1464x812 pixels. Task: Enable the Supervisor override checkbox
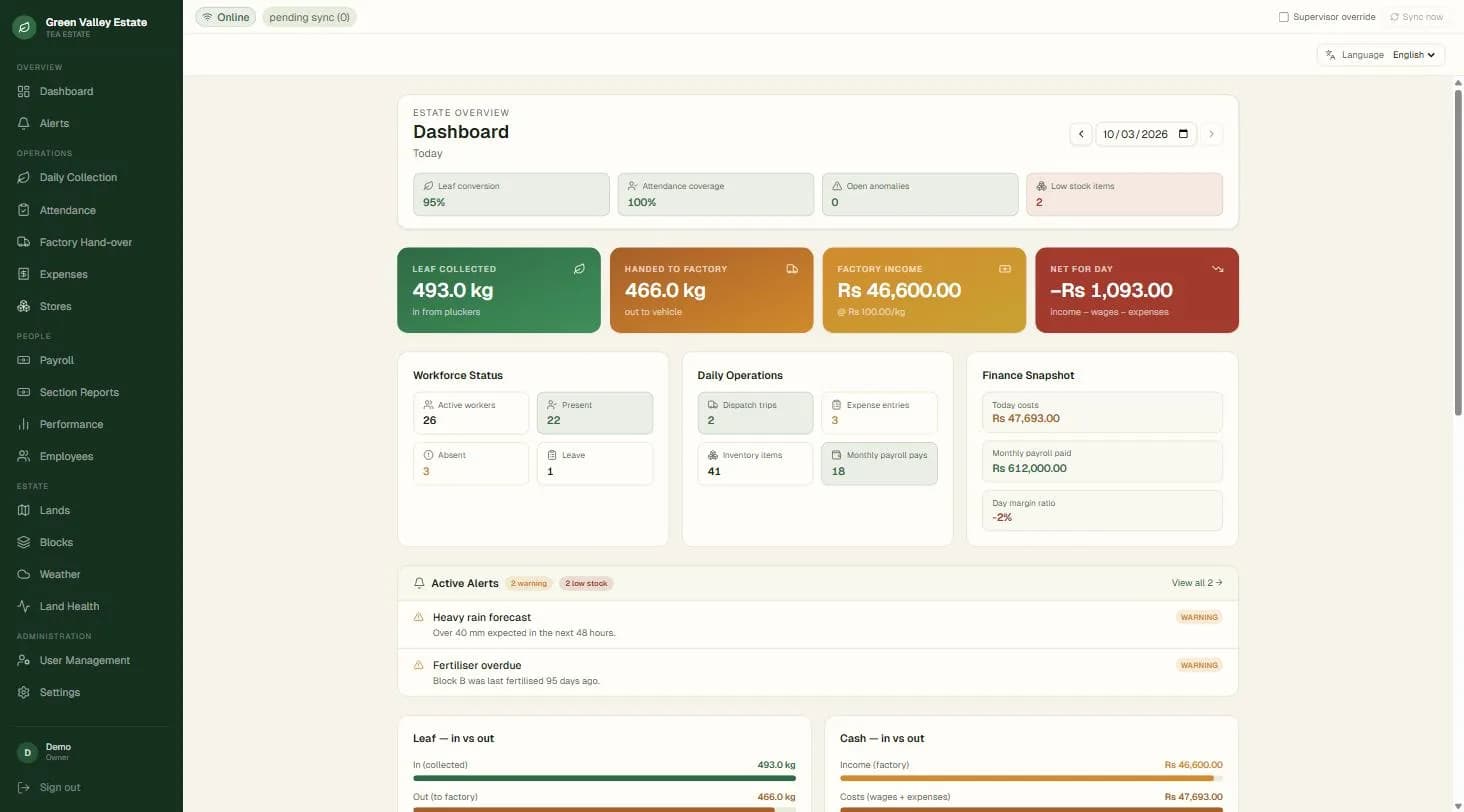point(1284,17)
